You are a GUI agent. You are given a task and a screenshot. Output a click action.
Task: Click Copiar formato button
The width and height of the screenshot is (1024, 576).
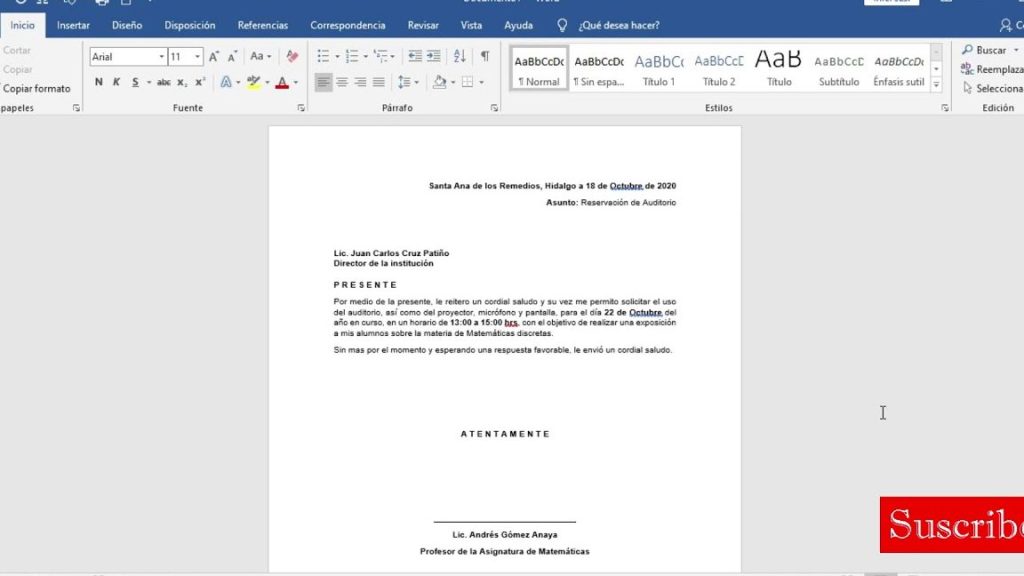pyautogui.click(x=37, y=89)
